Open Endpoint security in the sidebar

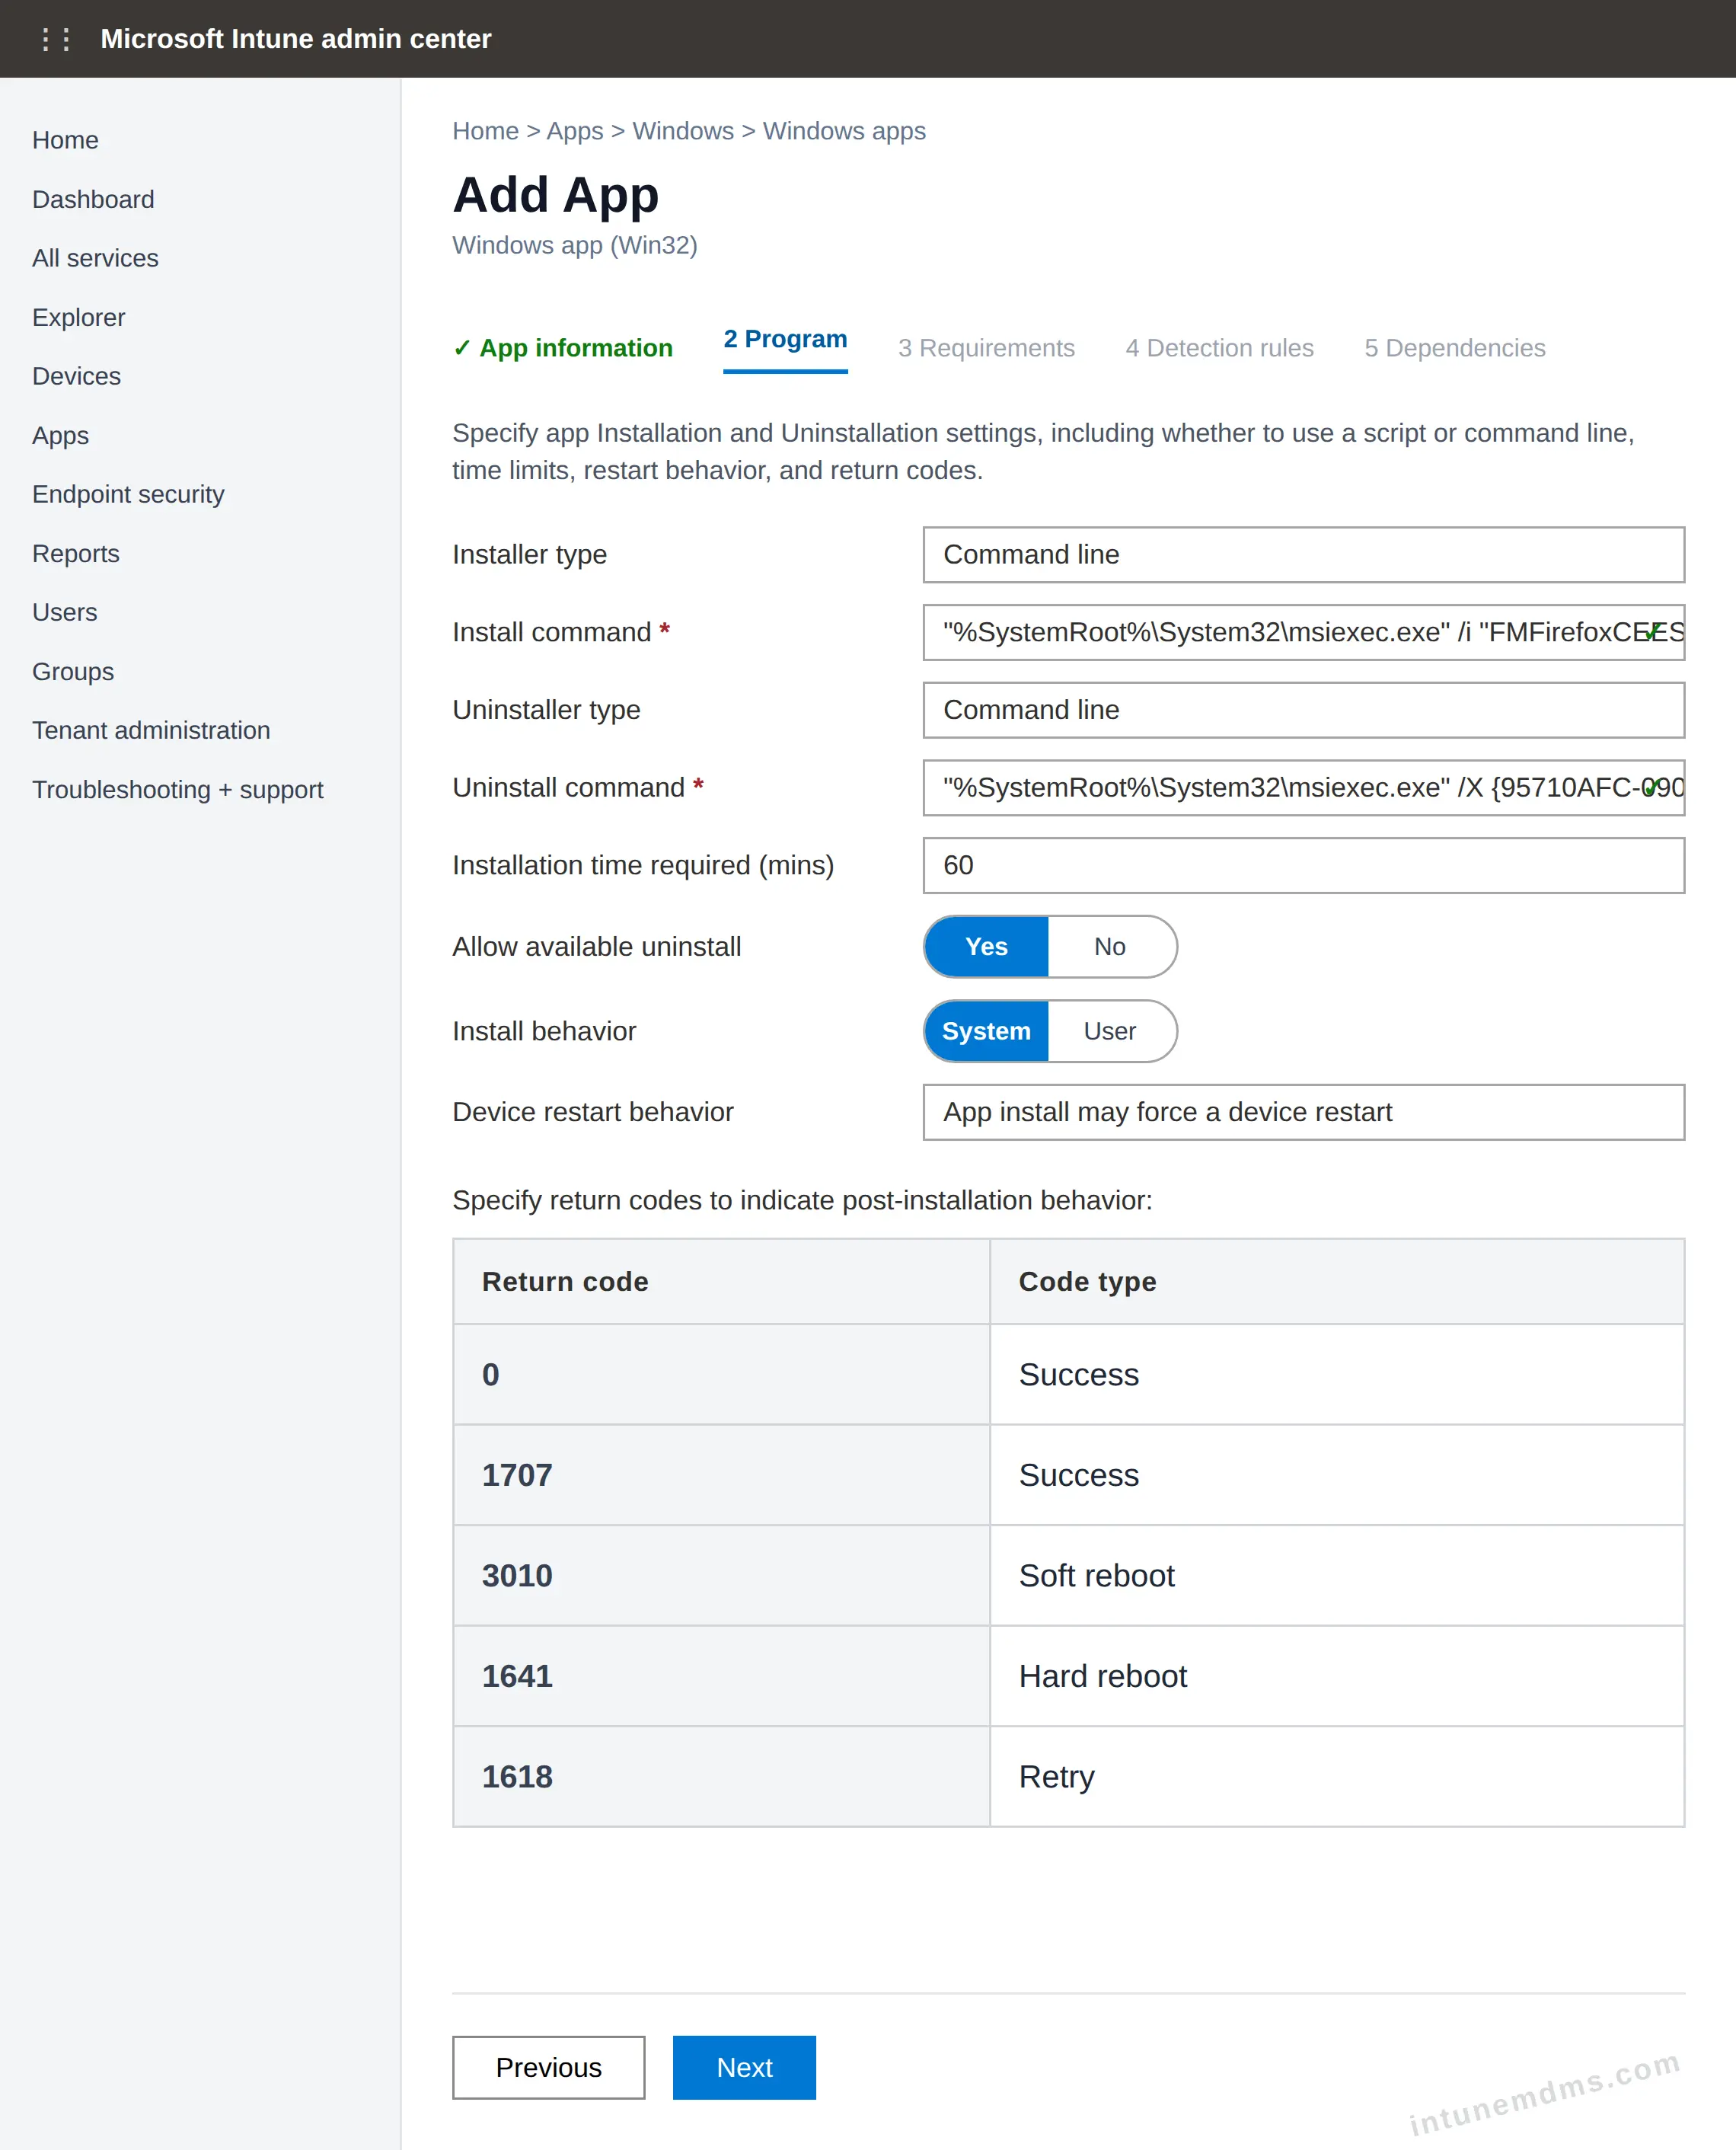[x=128, y=494]
